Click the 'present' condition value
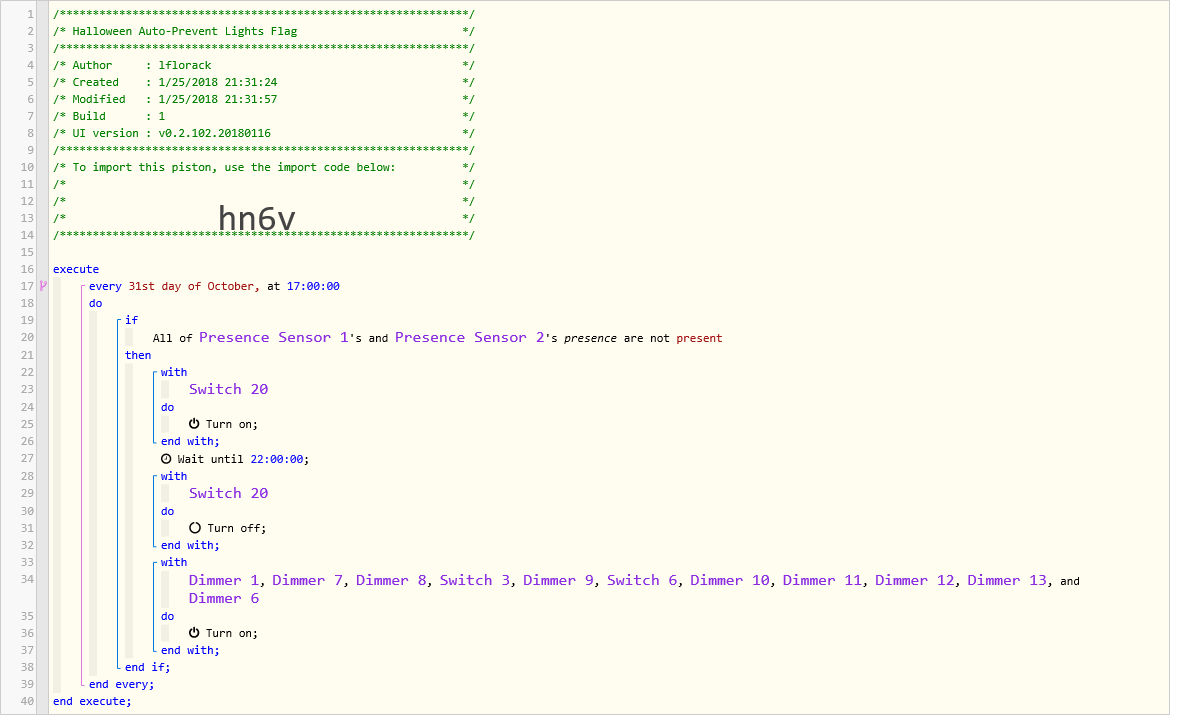 click(x=699, y=339)
